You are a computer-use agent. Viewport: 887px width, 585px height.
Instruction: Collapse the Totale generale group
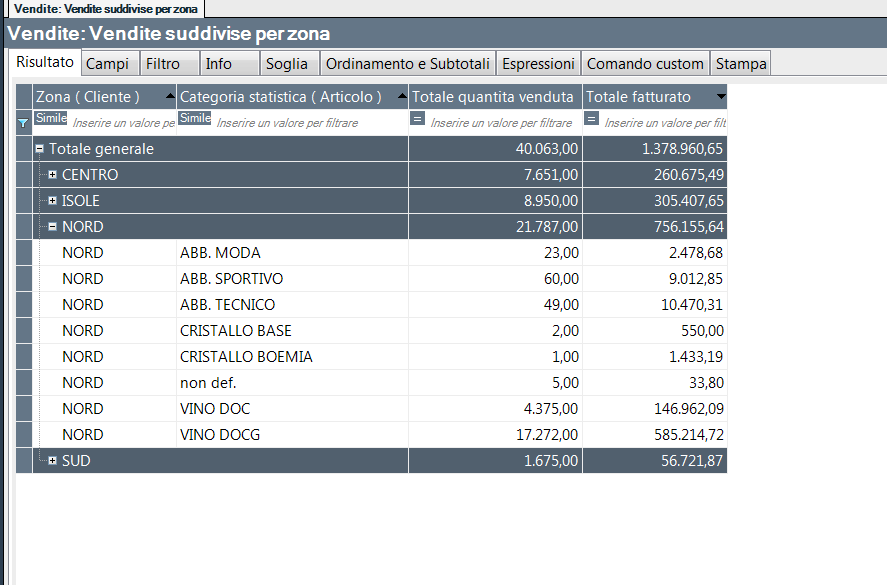click(40, 149)
